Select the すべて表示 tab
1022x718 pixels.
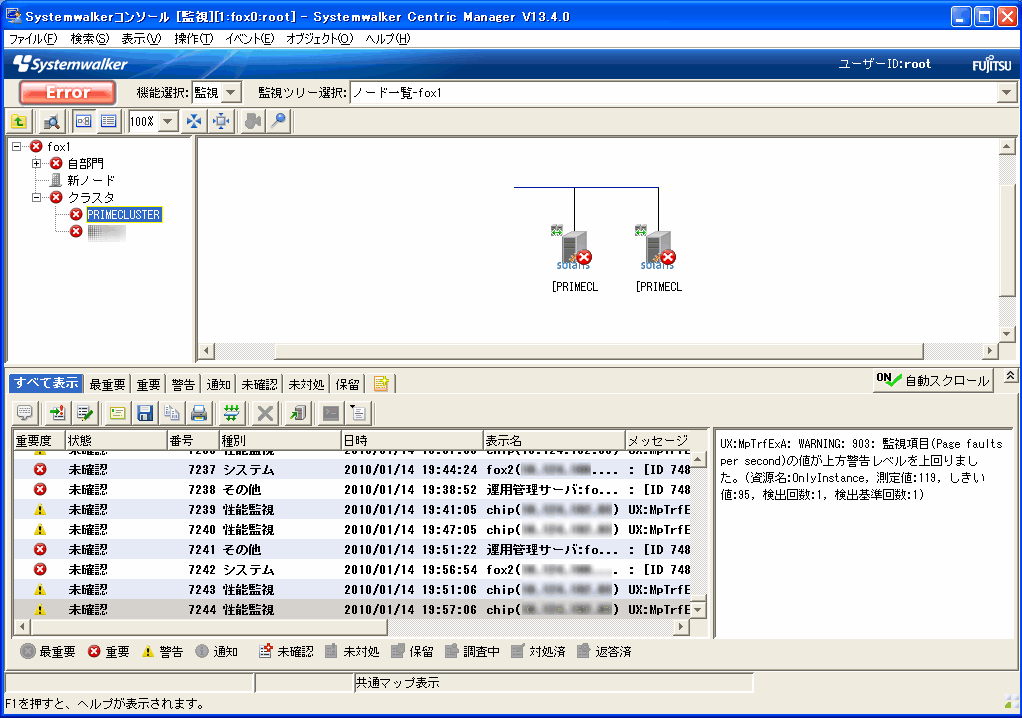[x=46, y=383]
